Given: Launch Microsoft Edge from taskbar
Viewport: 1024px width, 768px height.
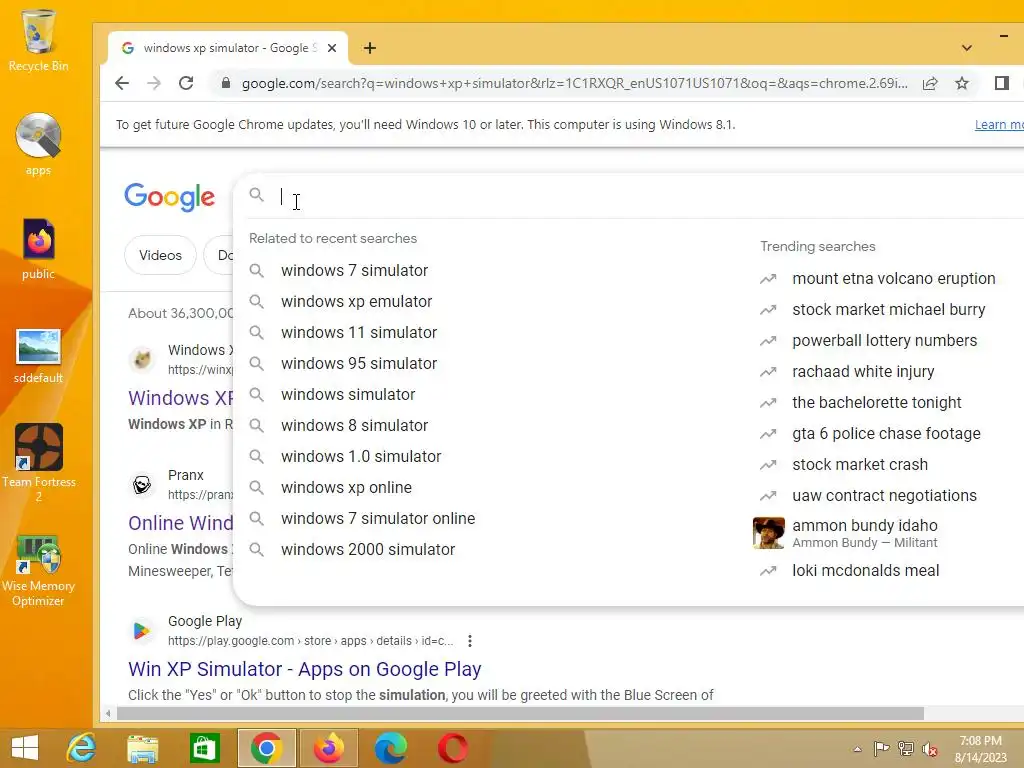Looking at the screenshot, I should [391, 748].
